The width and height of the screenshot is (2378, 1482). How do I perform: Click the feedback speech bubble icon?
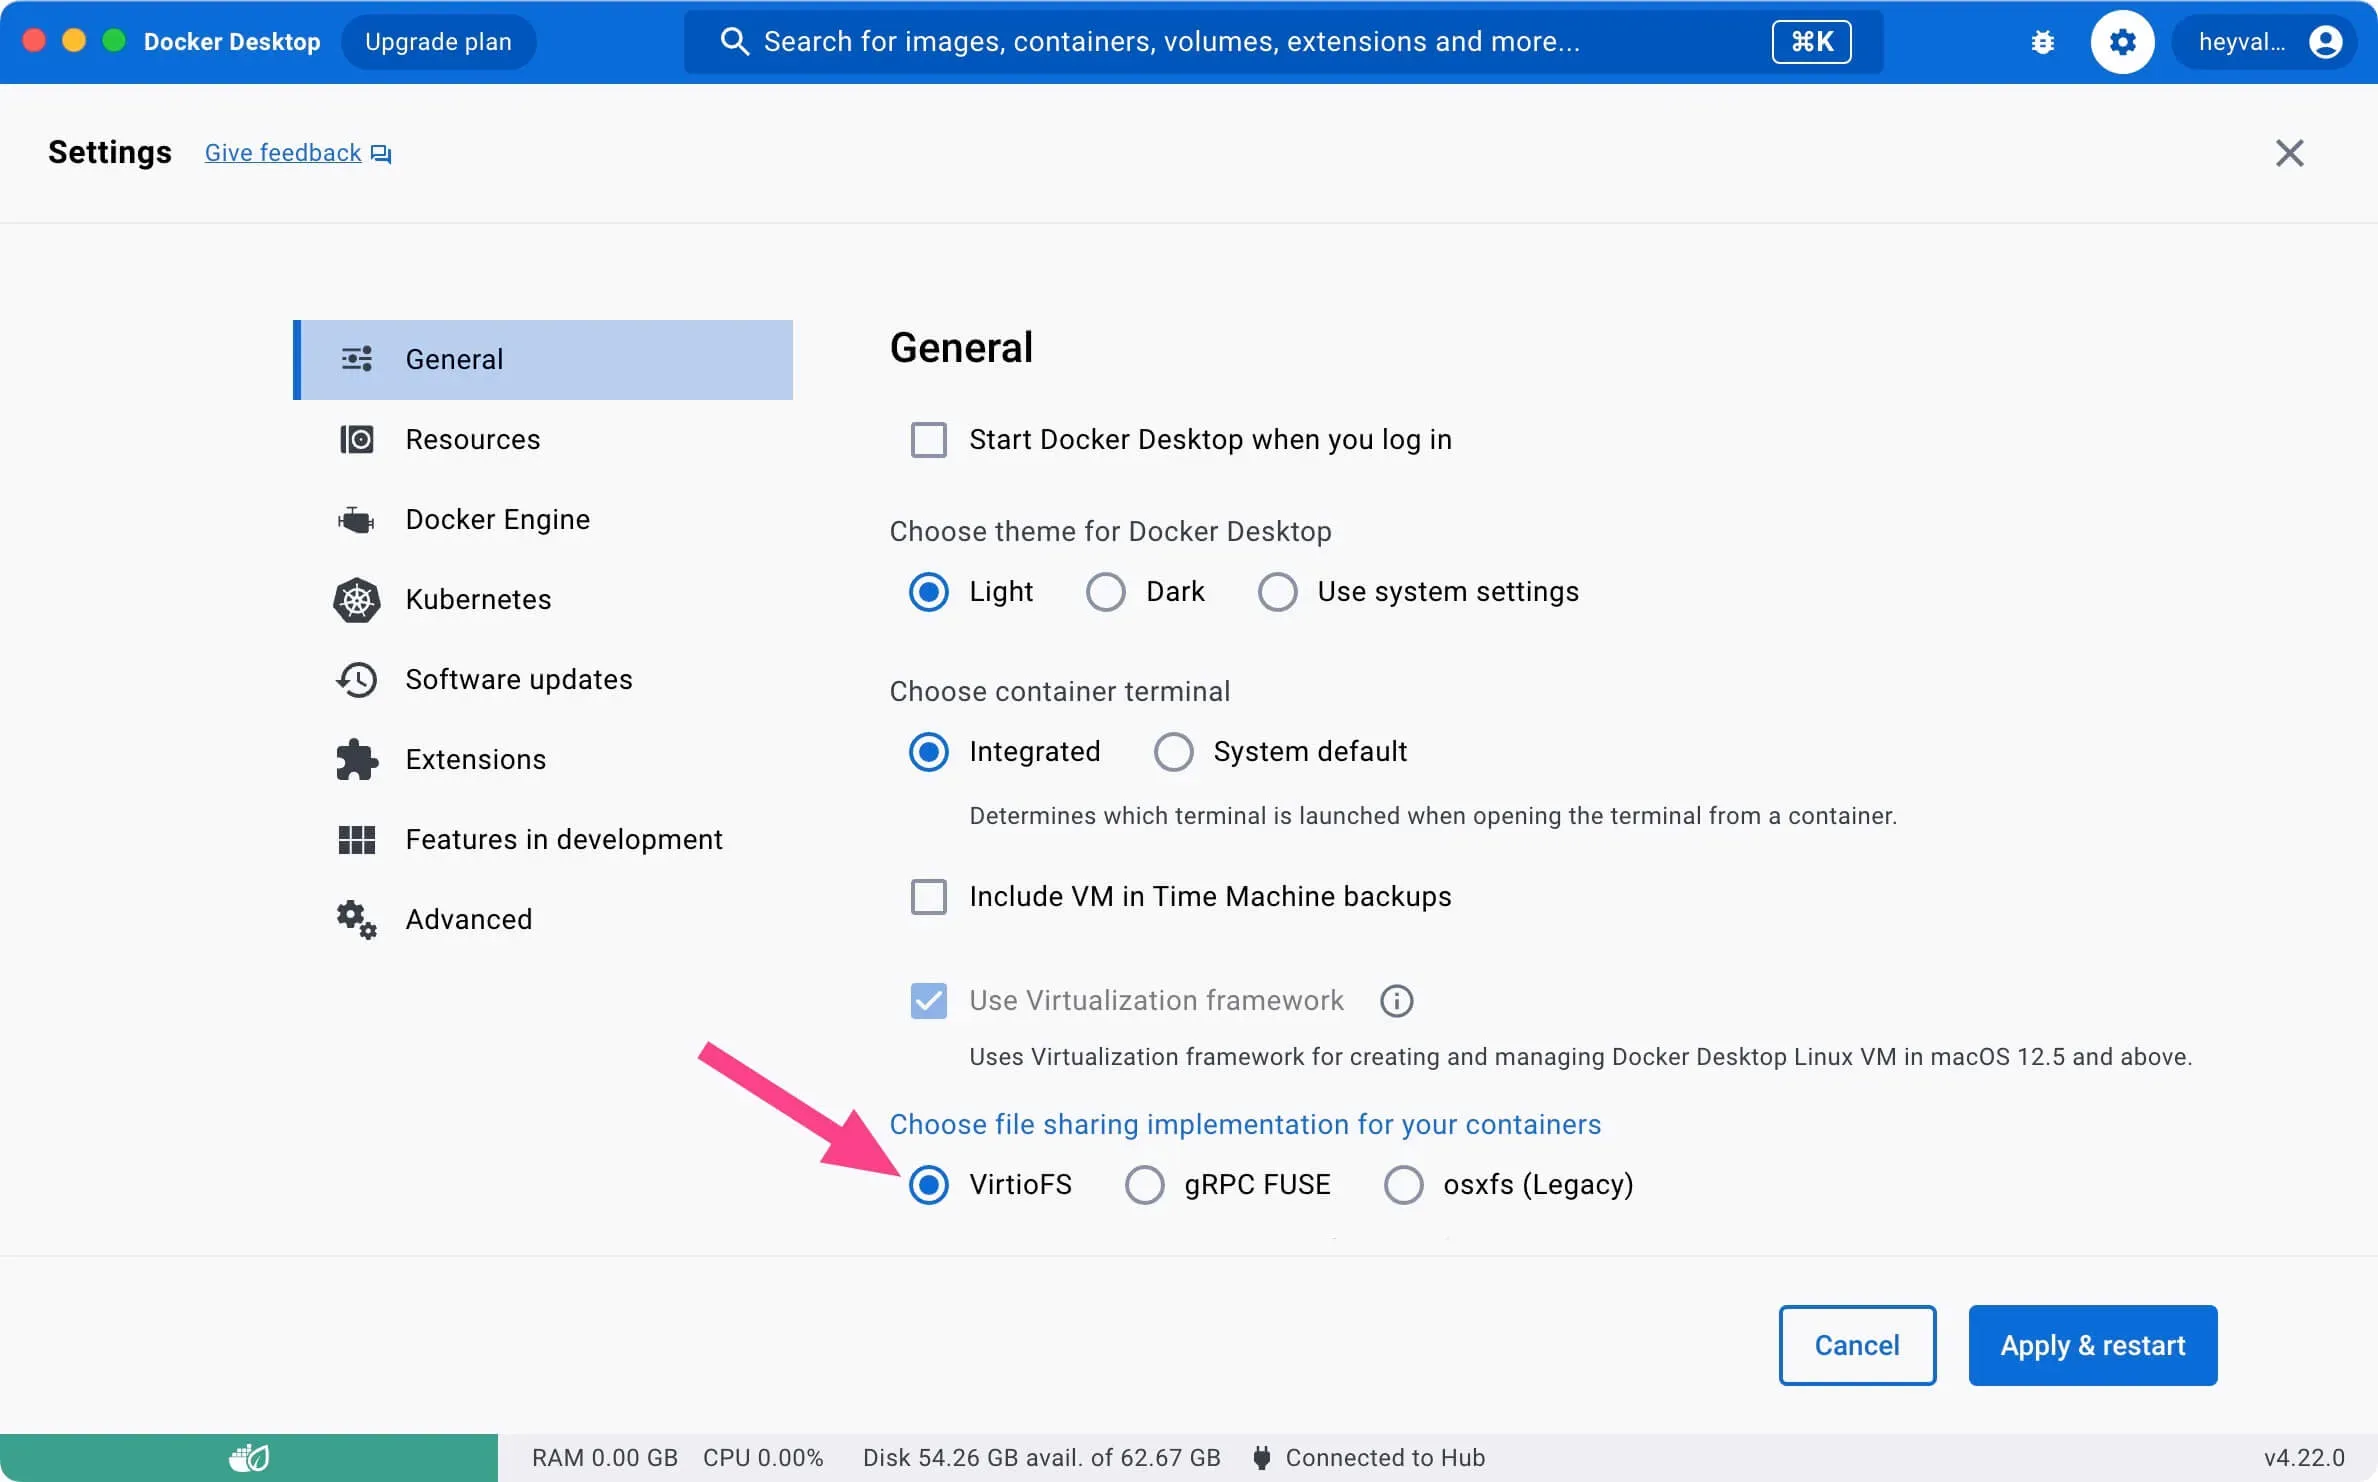pyautogui.click(x=381, y=154)
